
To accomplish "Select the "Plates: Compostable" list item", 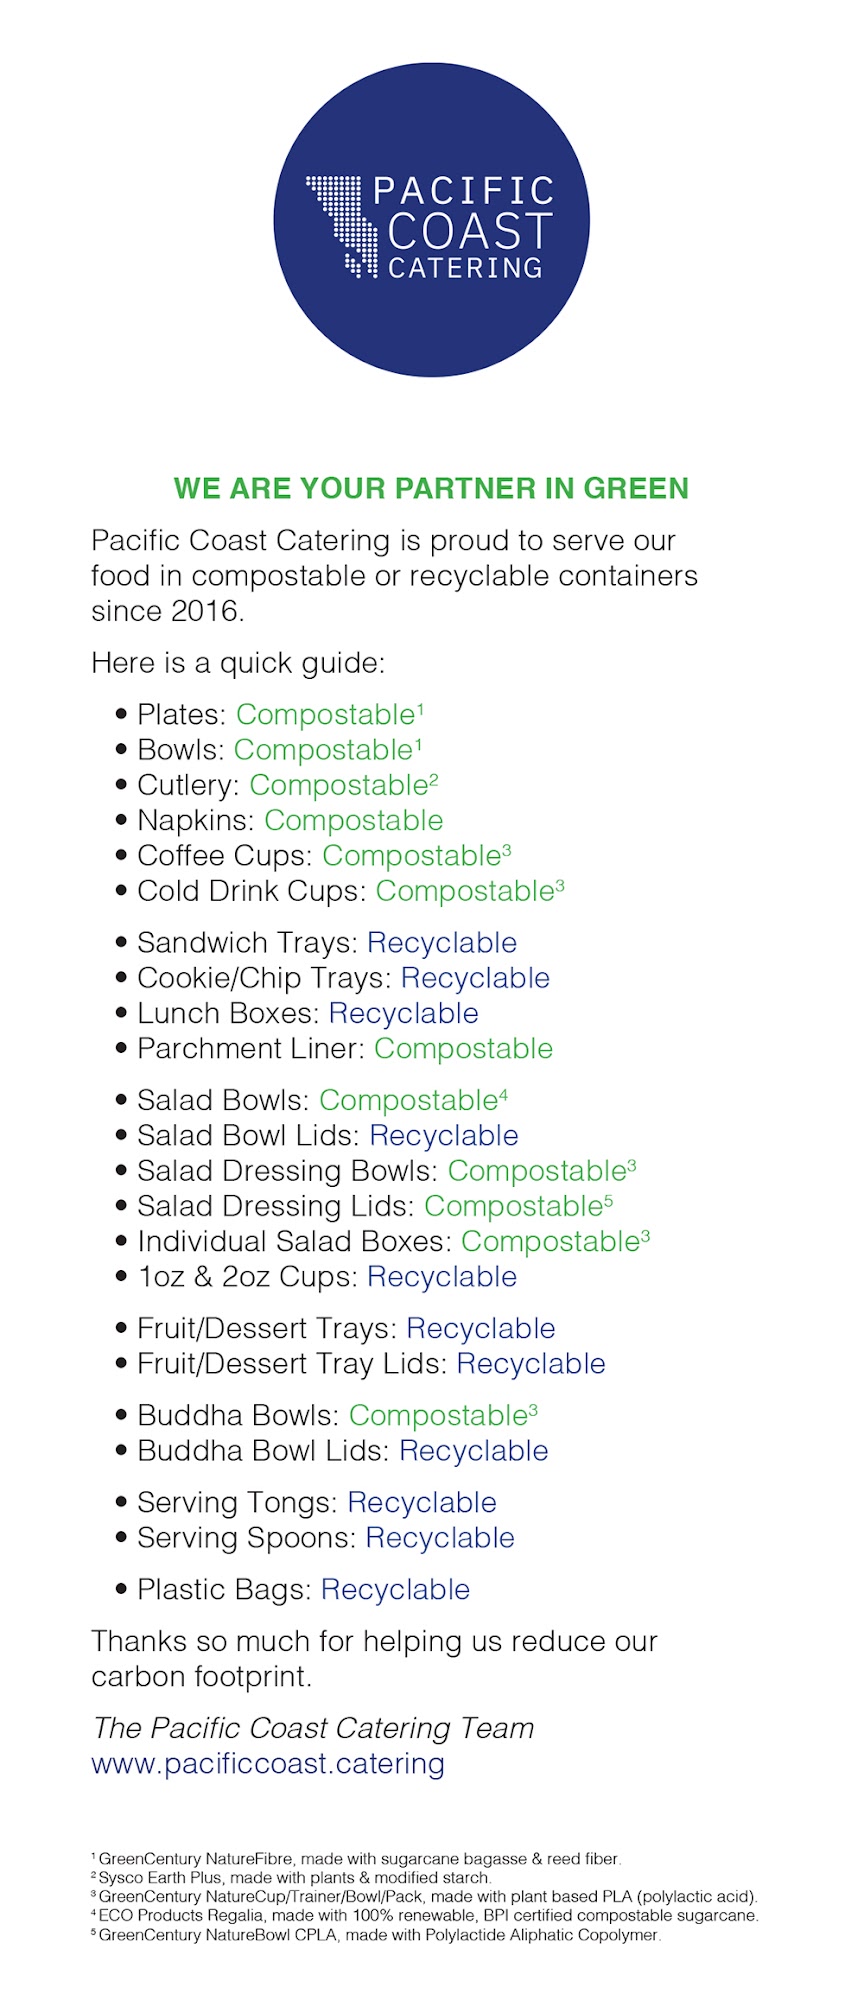I will (280, 715).
